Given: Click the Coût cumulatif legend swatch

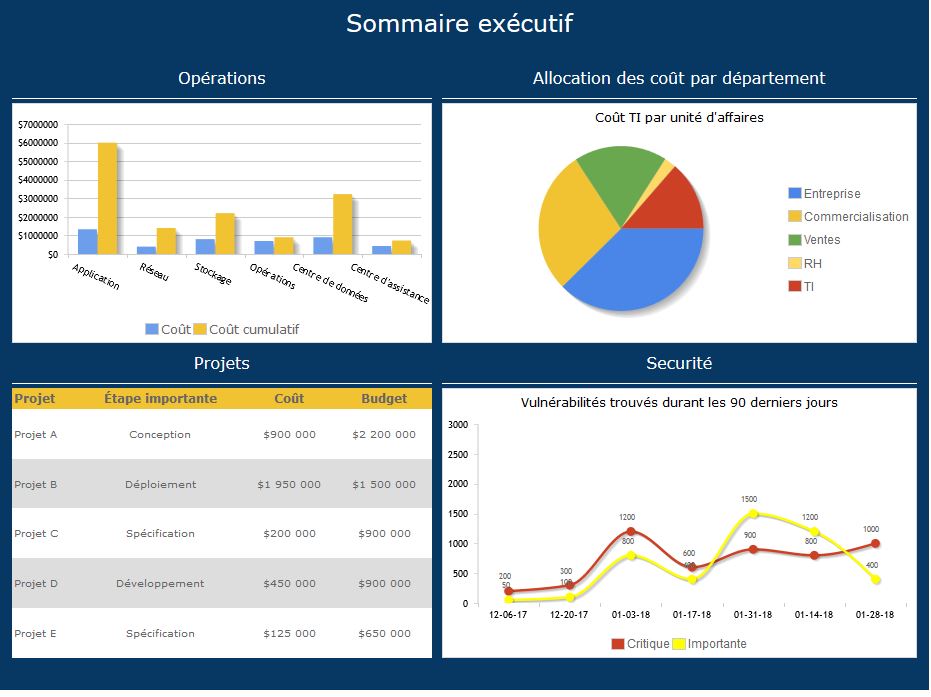Looking at the screenshot, I should pyautogui.click(x=200, y=329).
